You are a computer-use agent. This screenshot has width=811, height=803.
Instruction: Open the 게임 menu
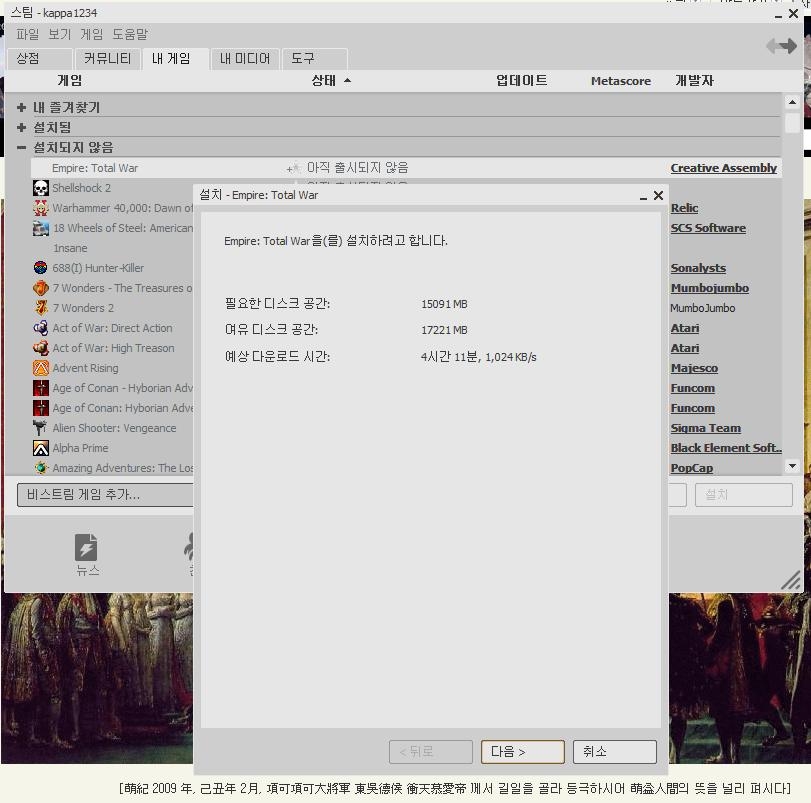tap(92, 34)
